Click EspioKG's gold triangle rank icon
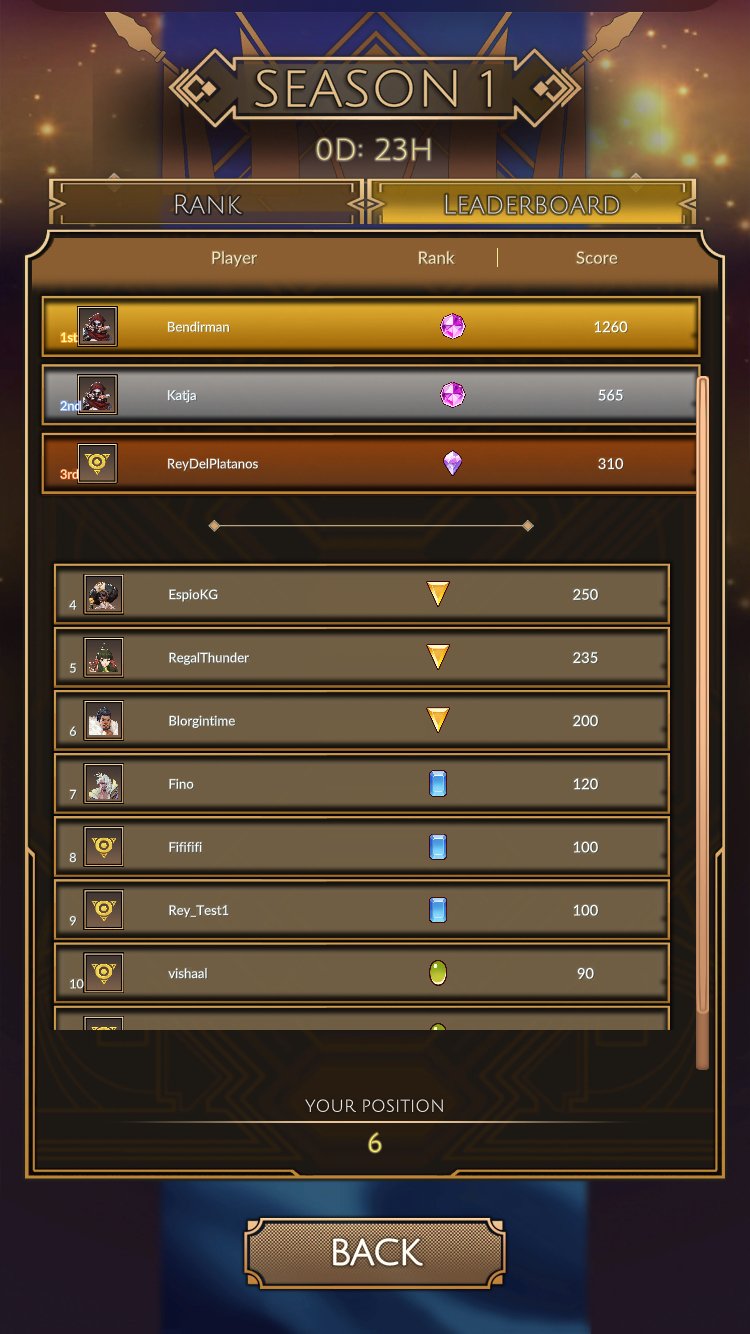 [438, 594]
